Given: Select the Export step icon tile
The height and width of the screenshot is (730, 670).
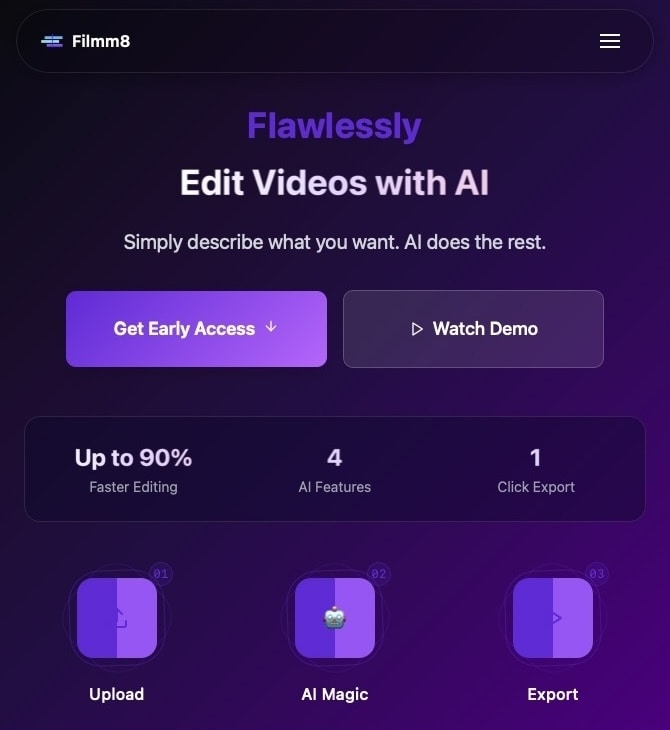Looking at the screenshot, I should click(x=553, y=618).
